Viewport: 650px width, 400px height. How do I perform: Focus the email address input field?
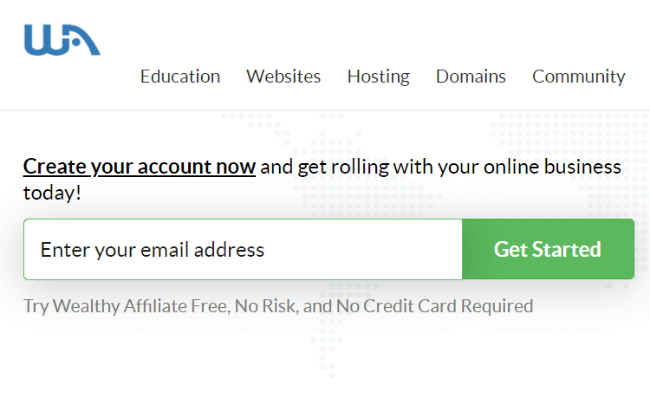click(x=243, y=249)
